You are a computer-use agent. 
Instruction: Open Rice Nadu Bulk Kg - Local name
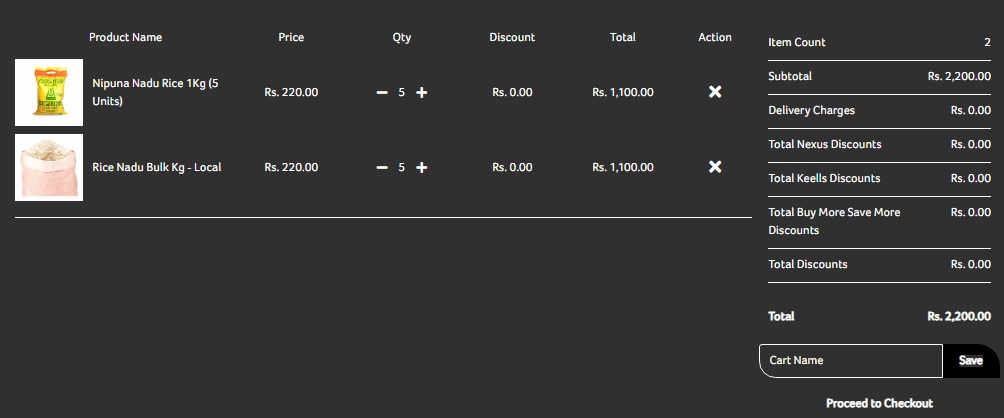157,167
